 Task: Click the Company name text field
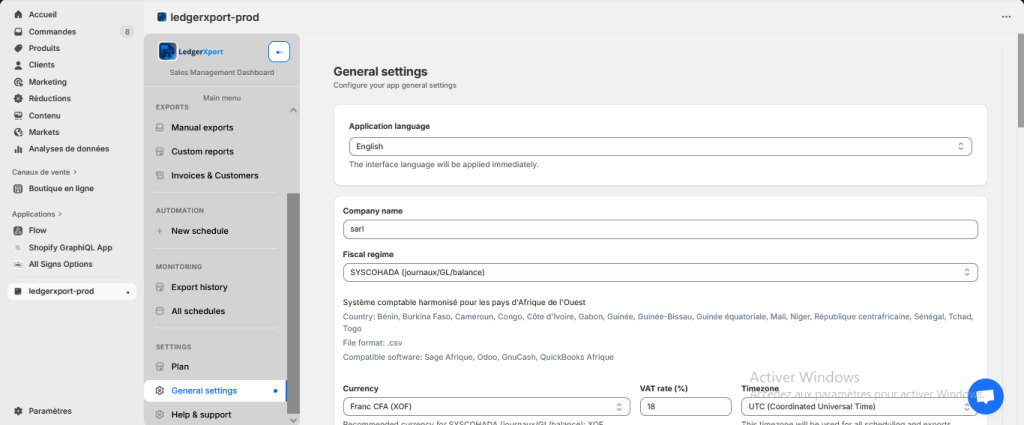[659, 229]
